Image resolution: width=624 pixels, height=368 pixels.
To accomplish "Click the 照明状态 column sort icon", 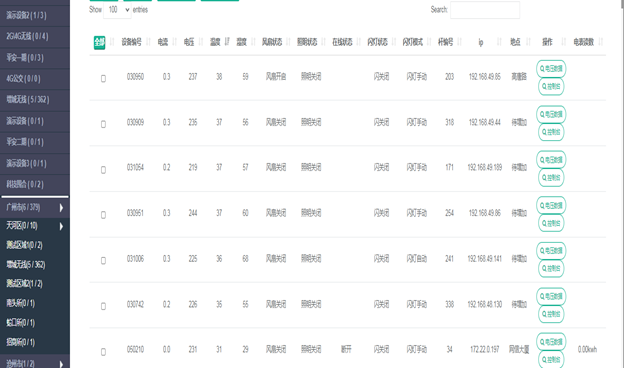I will (324, 42).
